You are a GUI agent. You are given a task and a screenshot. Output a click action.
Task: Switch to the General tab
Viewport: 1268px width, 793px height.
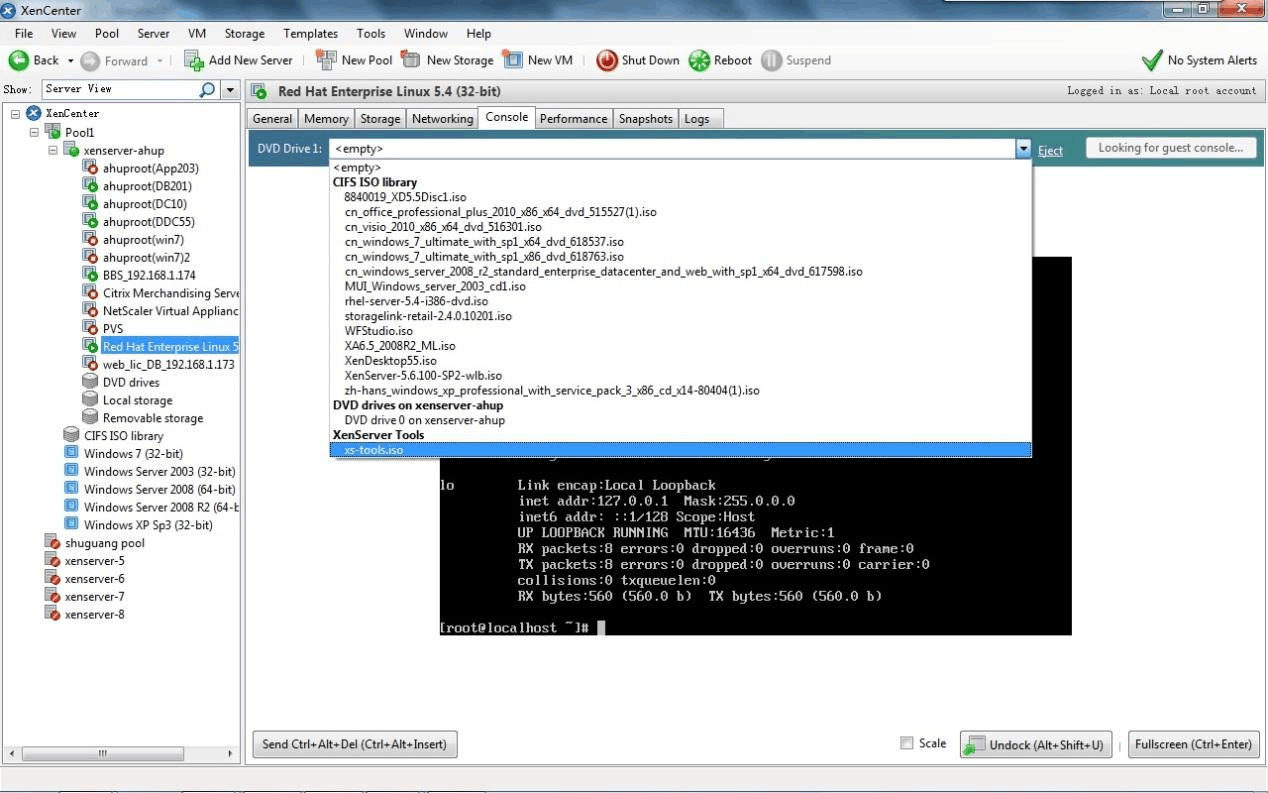(272, 119)
